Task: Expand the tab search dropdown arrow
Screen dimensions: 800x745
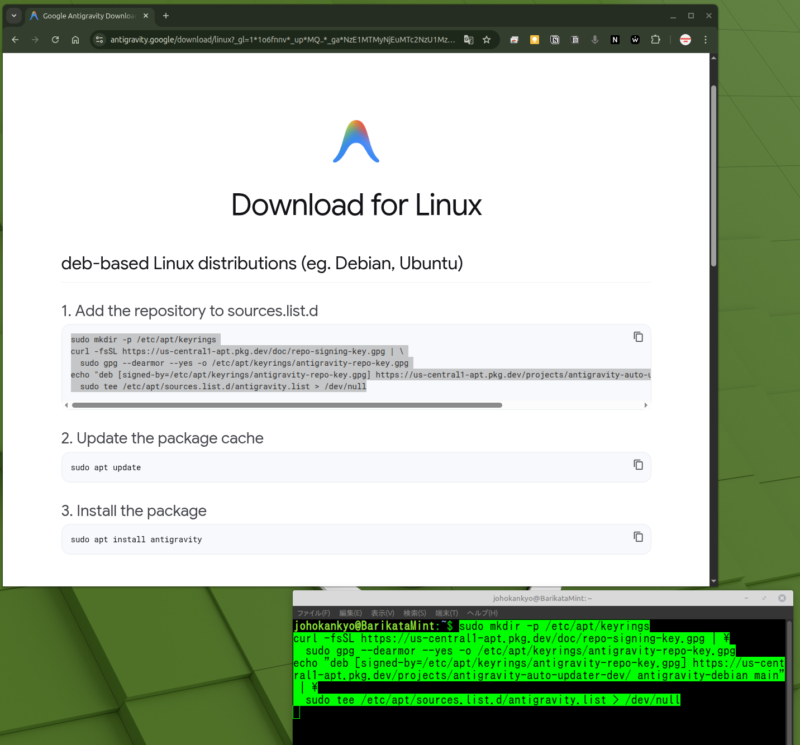Action: (14, 16)
